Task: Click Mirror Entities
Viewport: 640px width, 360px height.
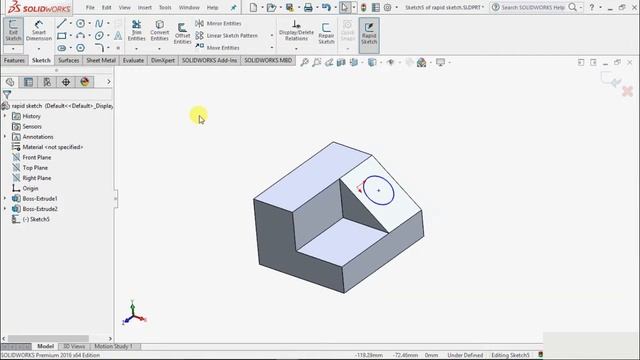Action: point(218,24)
